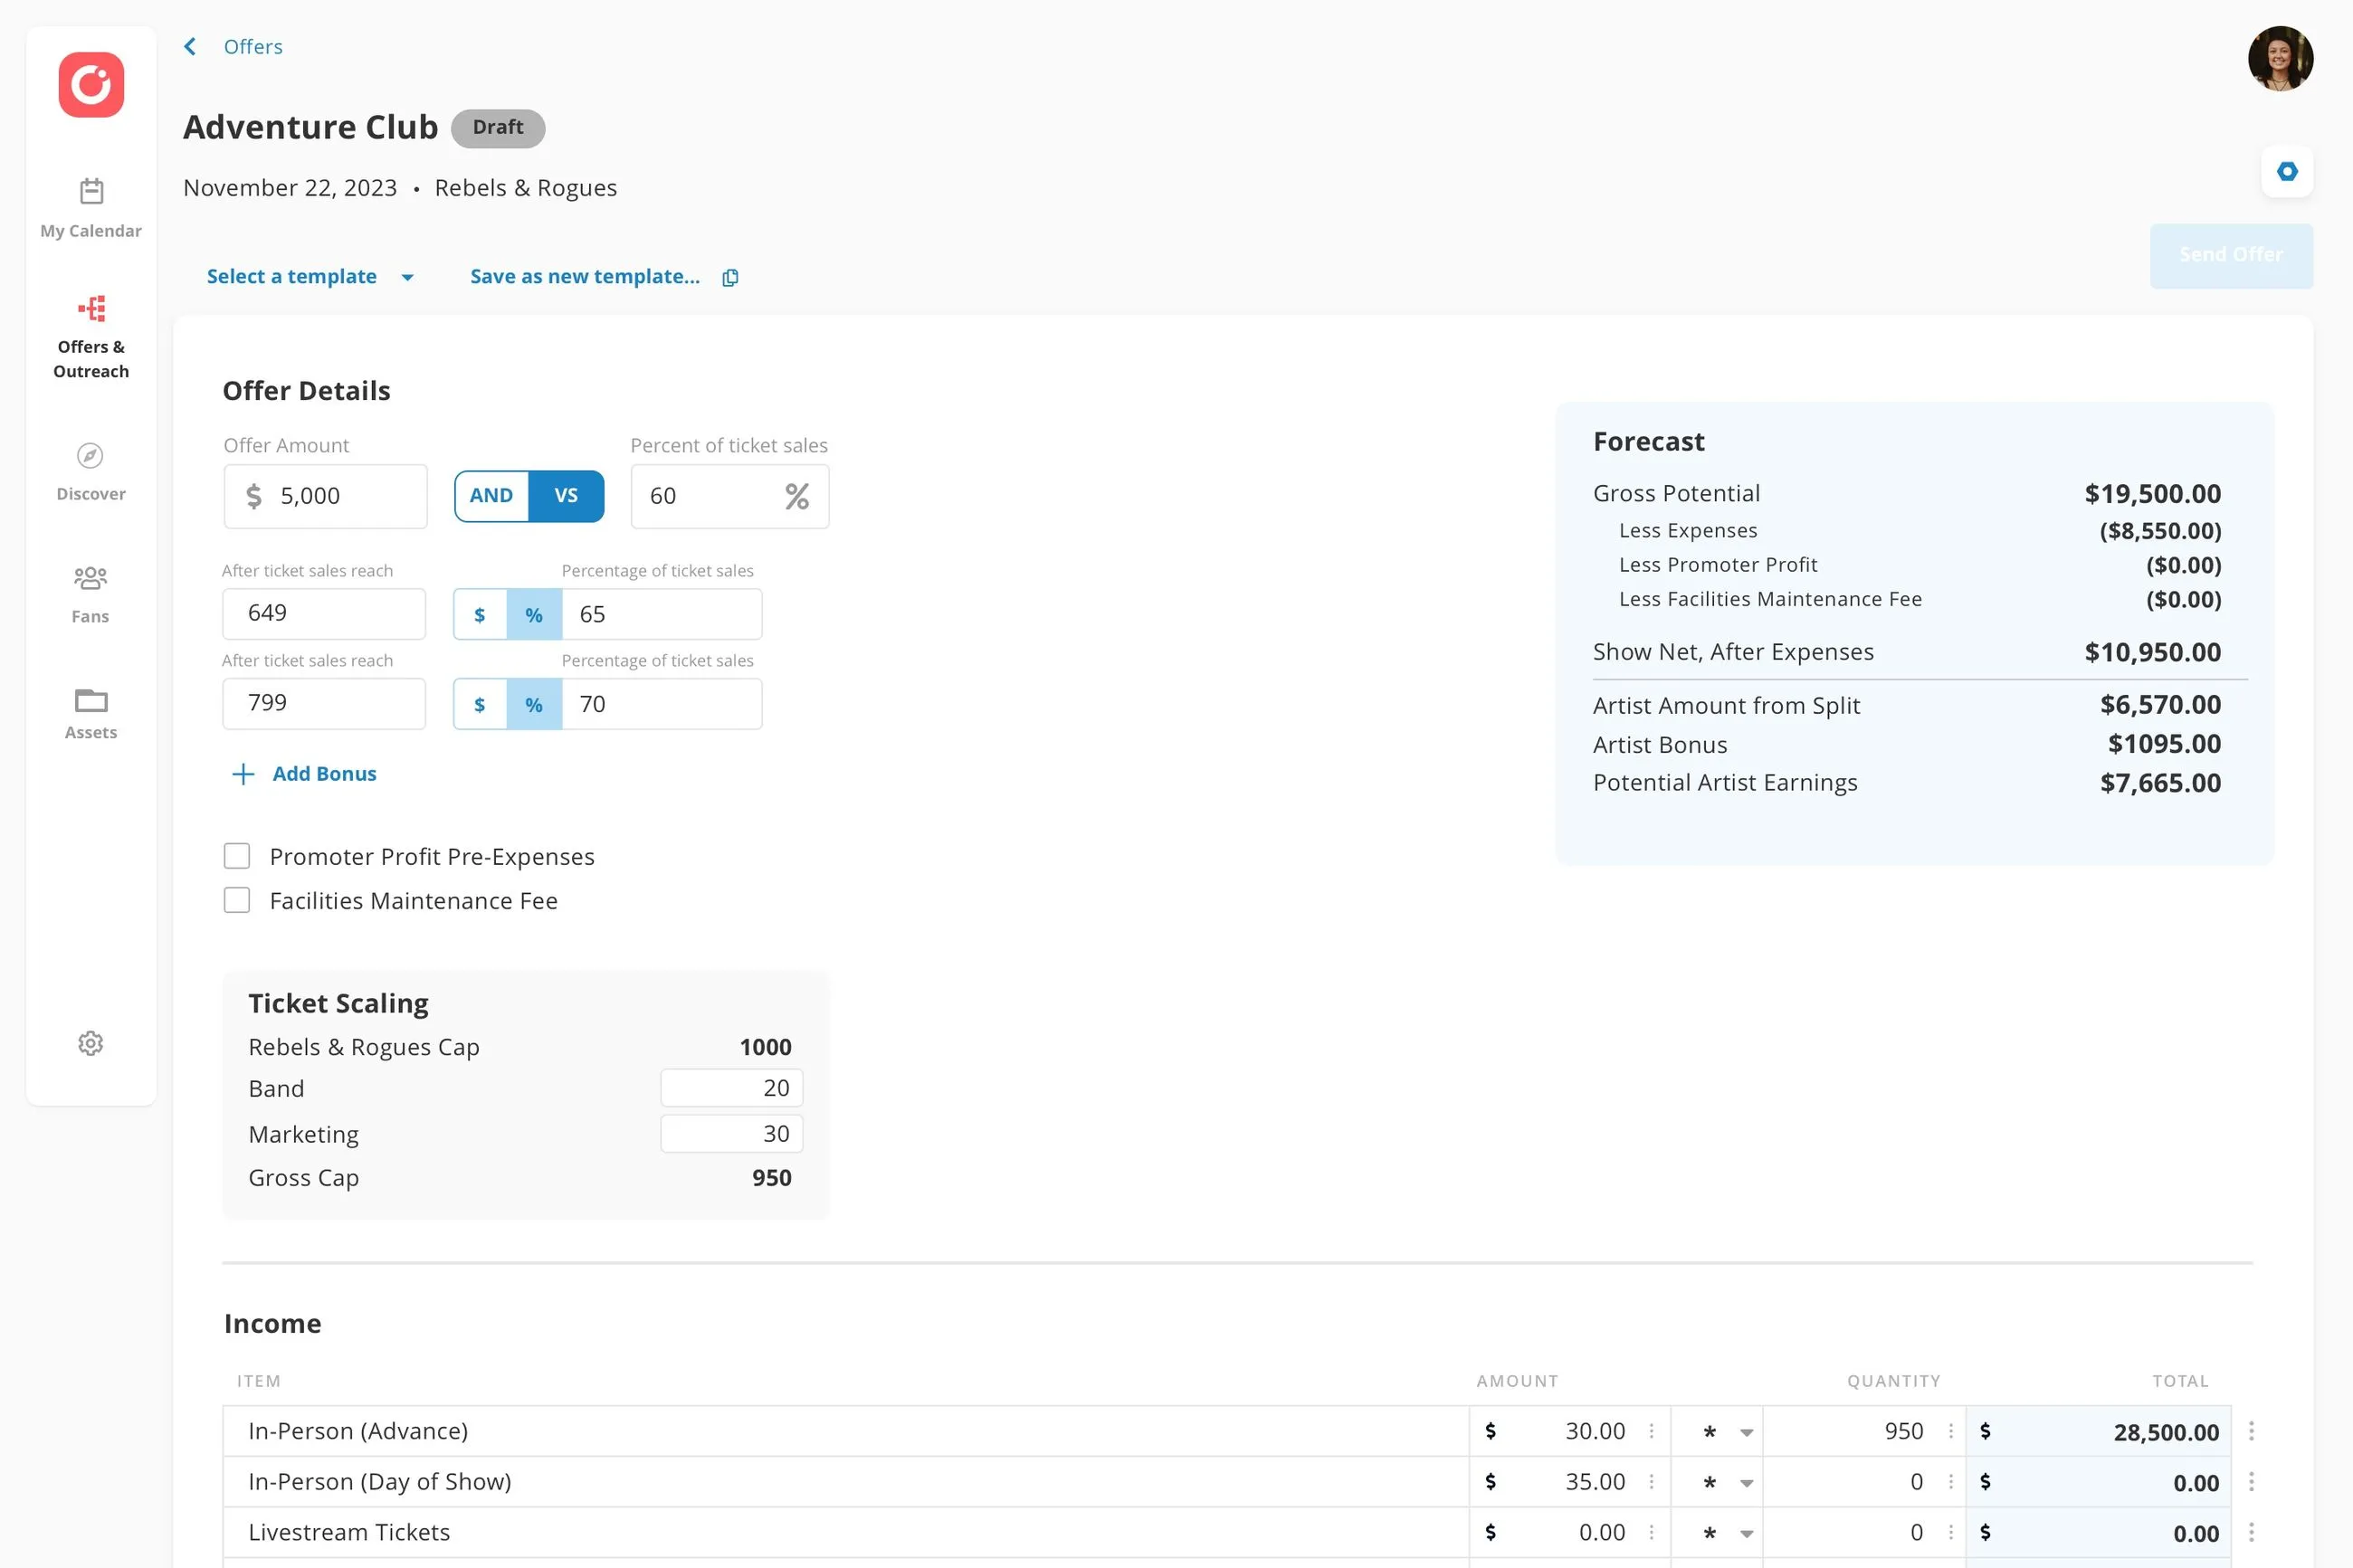The width and height of the screenshot is (2353, 1568).
Task: Click copy icon next to Save as new template
Action: pyautogui.click(x=730, y=277)
